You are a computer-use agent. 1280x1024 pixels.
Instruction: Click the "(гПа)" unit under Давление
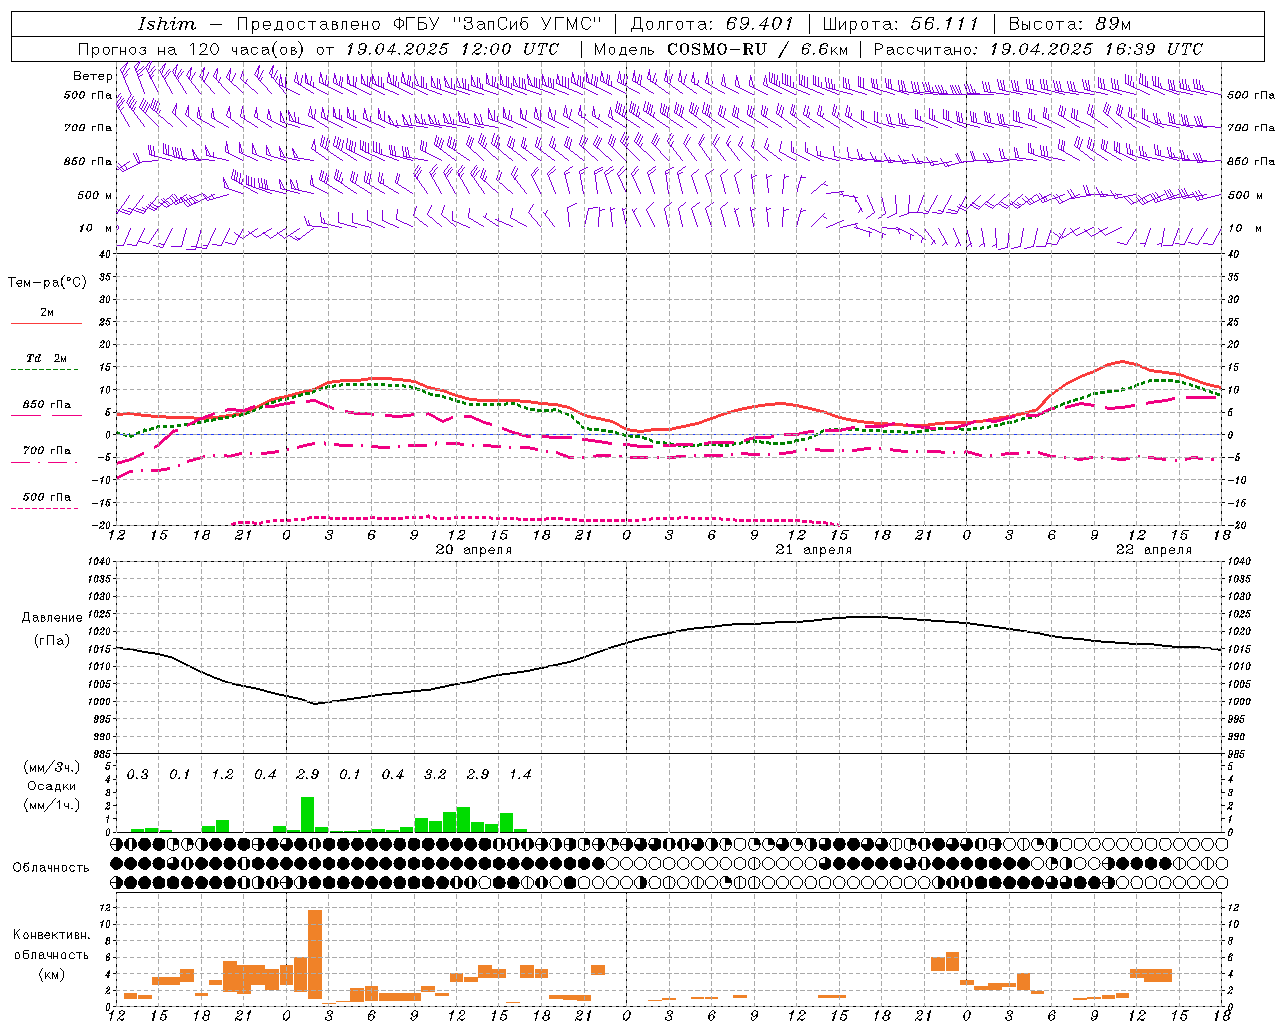(52, 641)
